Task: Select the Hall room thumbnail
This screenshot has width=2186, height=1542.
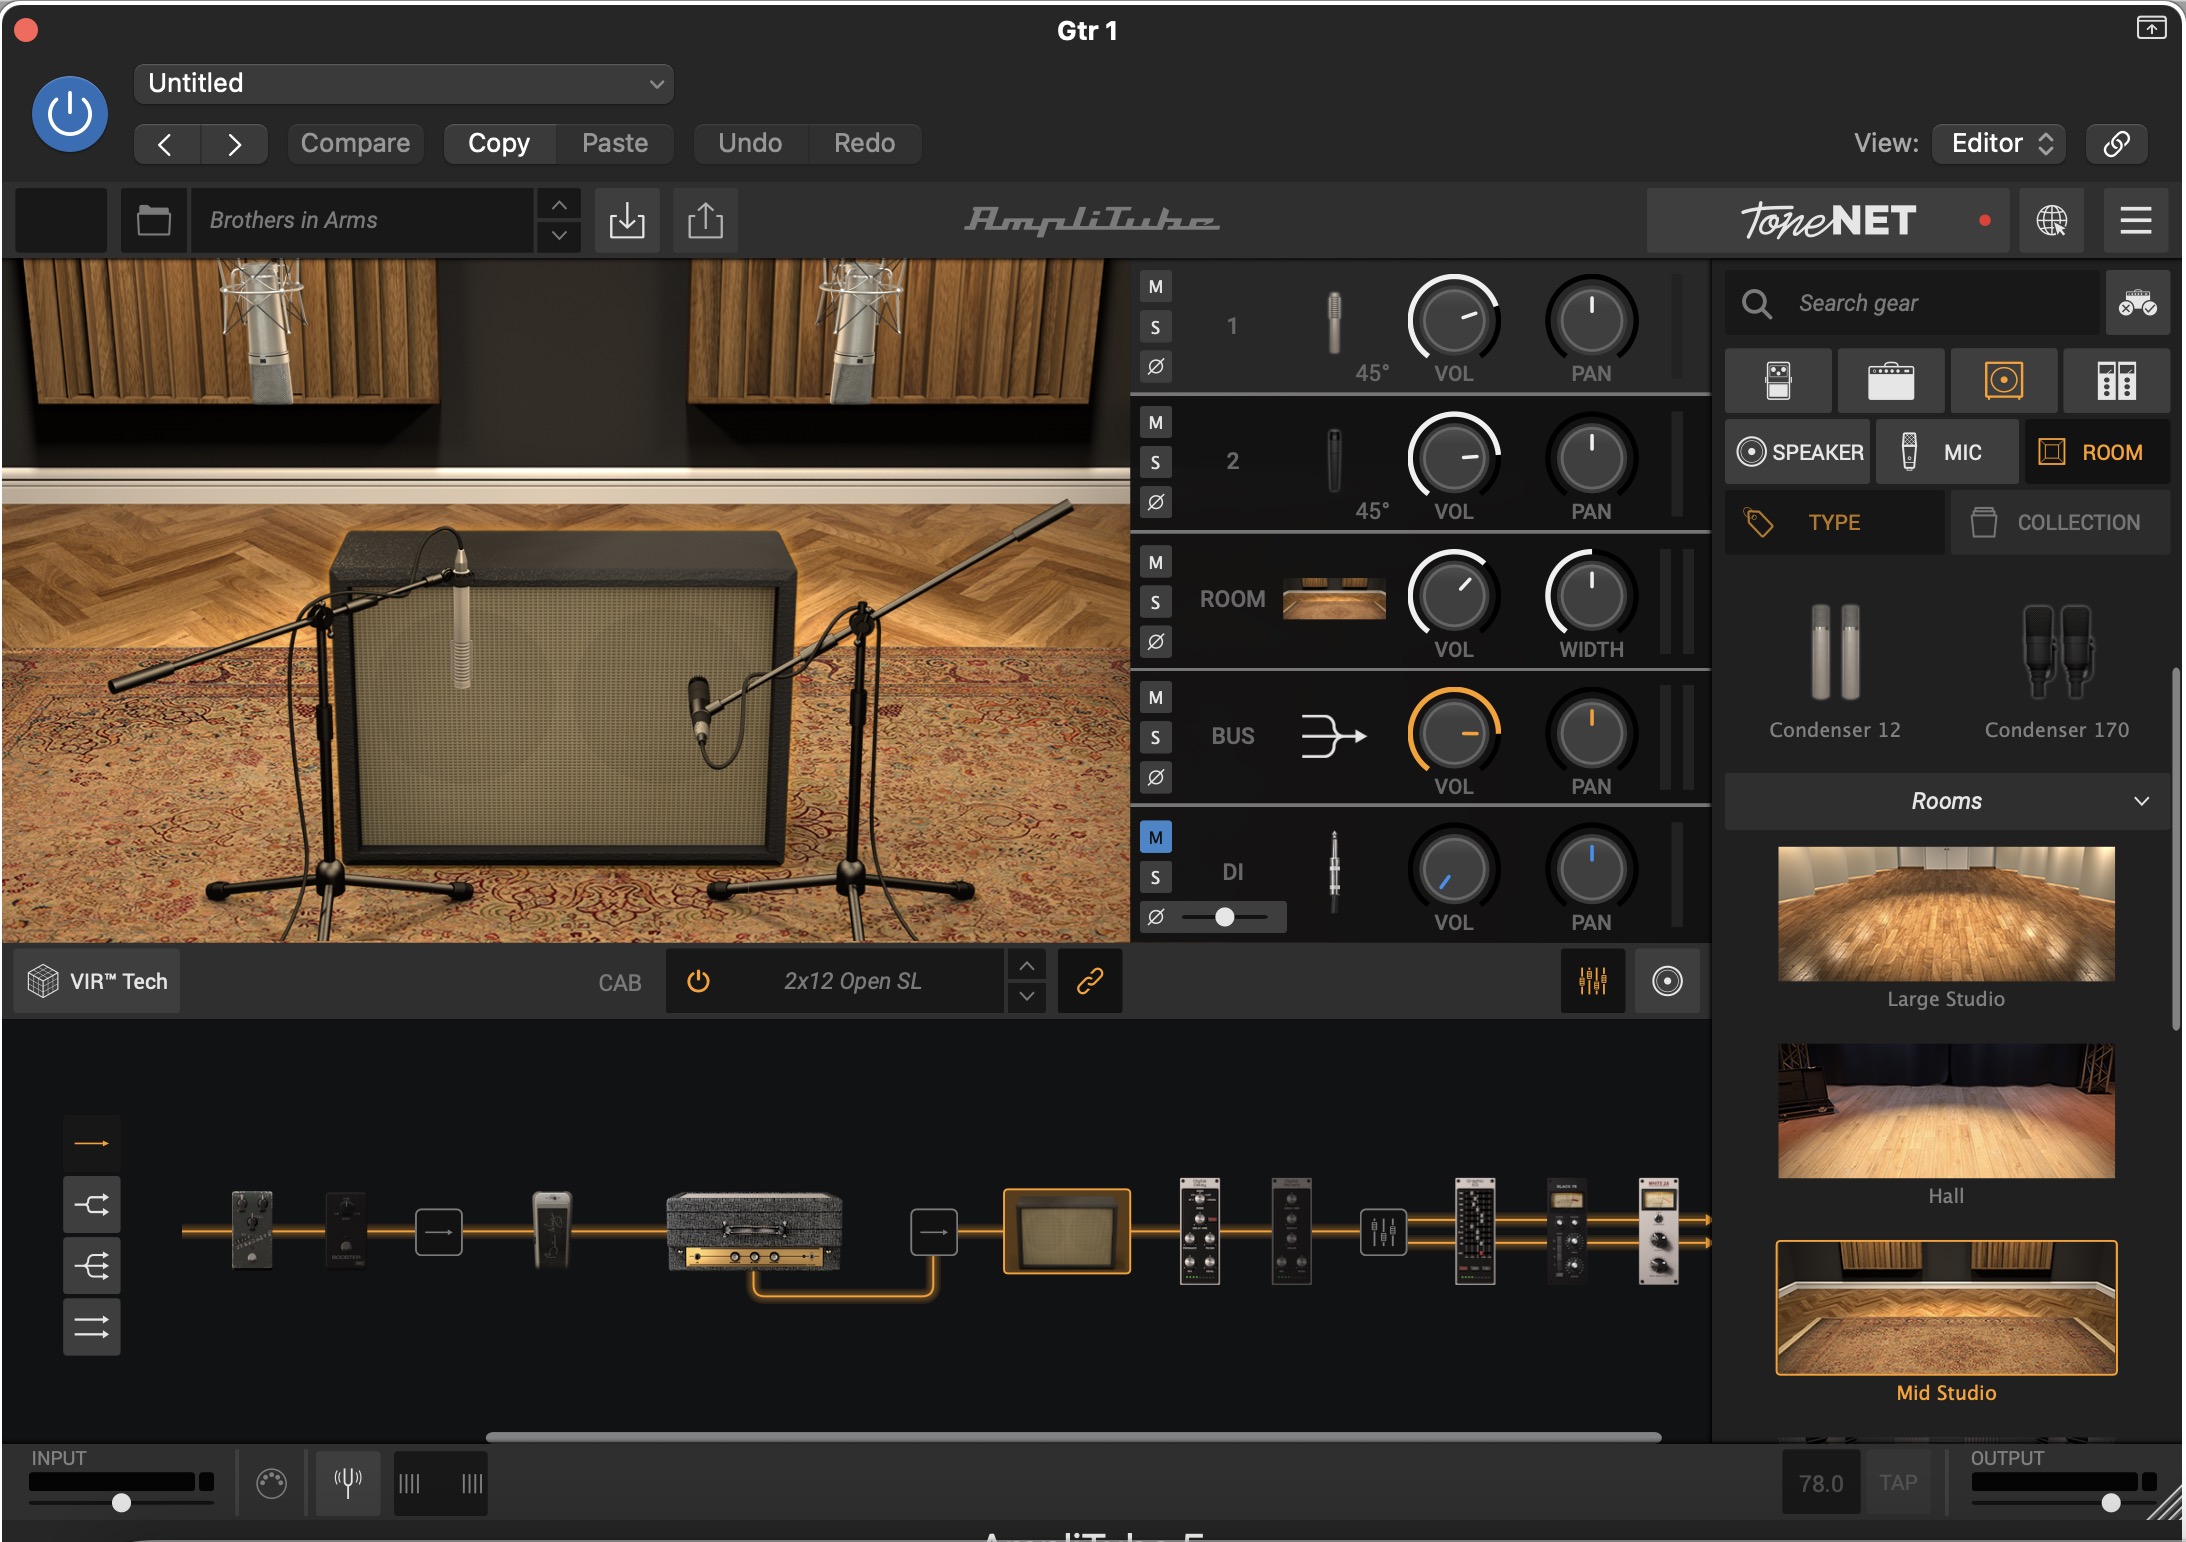Action: click(1946, 1111)
